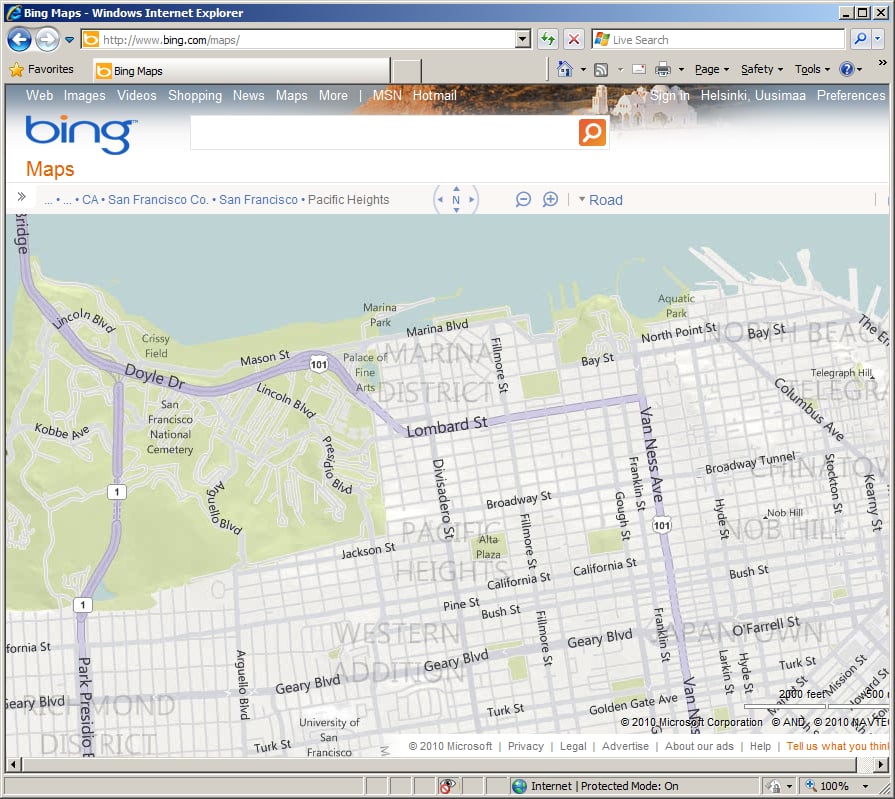Open Bing Videos link
Viewport: 895px width, 799px height.
(136, 95)
